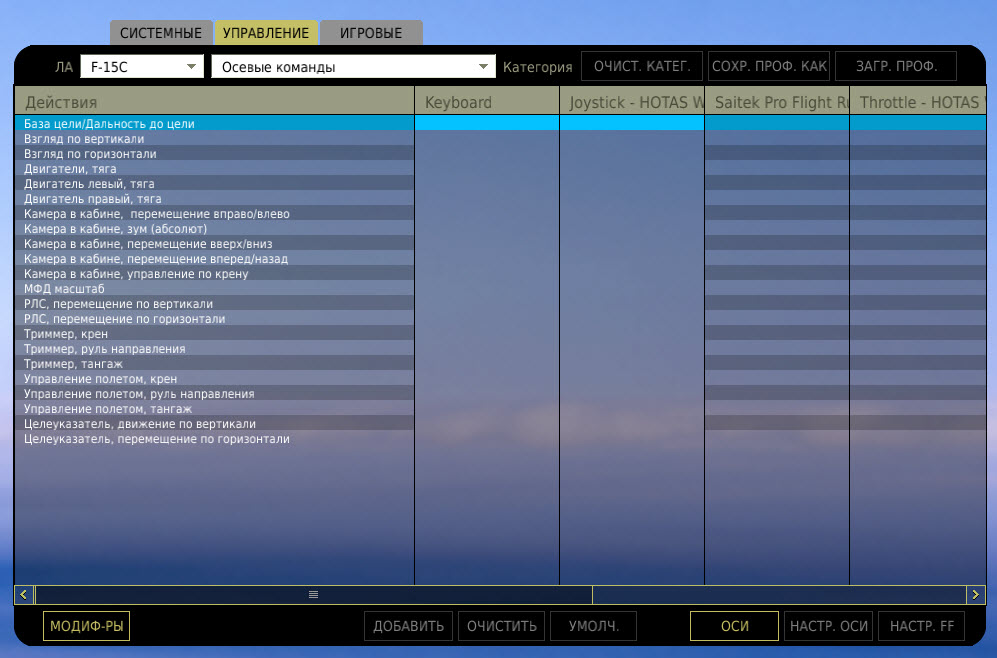Select row Взгляд по вертикали

pyautogui.click(x=214, y=139)
